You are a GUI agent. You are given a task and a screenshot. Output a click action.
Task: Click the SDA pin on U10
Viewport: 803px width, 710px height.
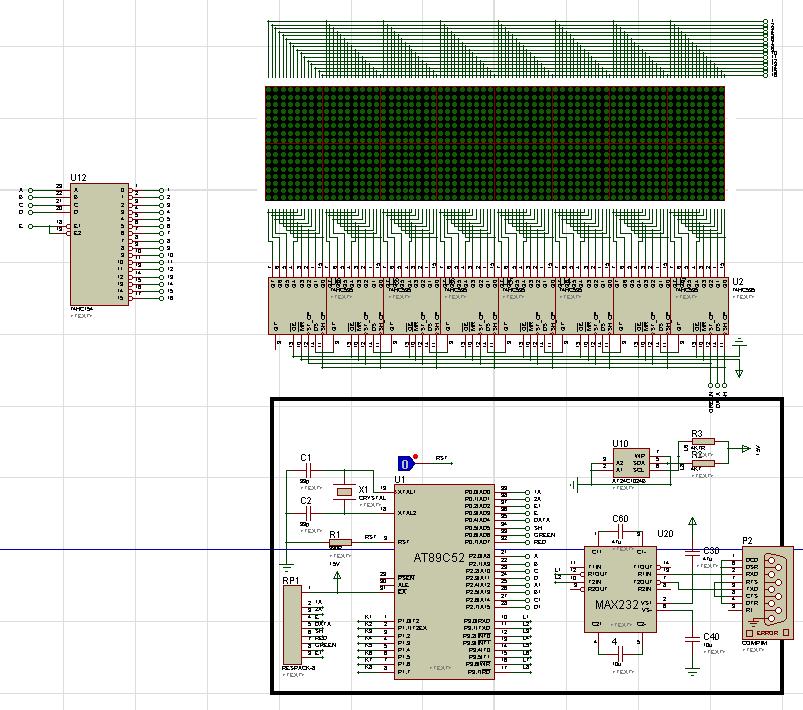(x=639, y=463)
